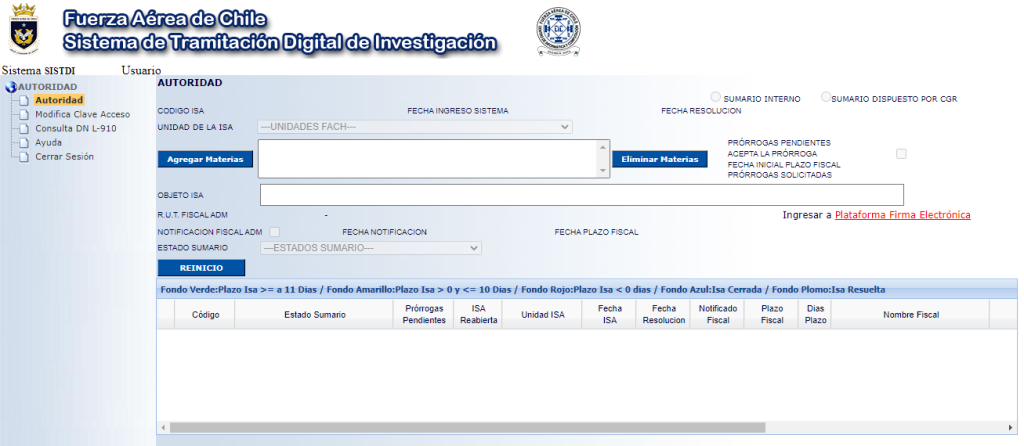Viewport: 1024px width, 446px height.
Task: Click the page icon next to Modifica Clave Acceso
Action: (x=24, y=115)
